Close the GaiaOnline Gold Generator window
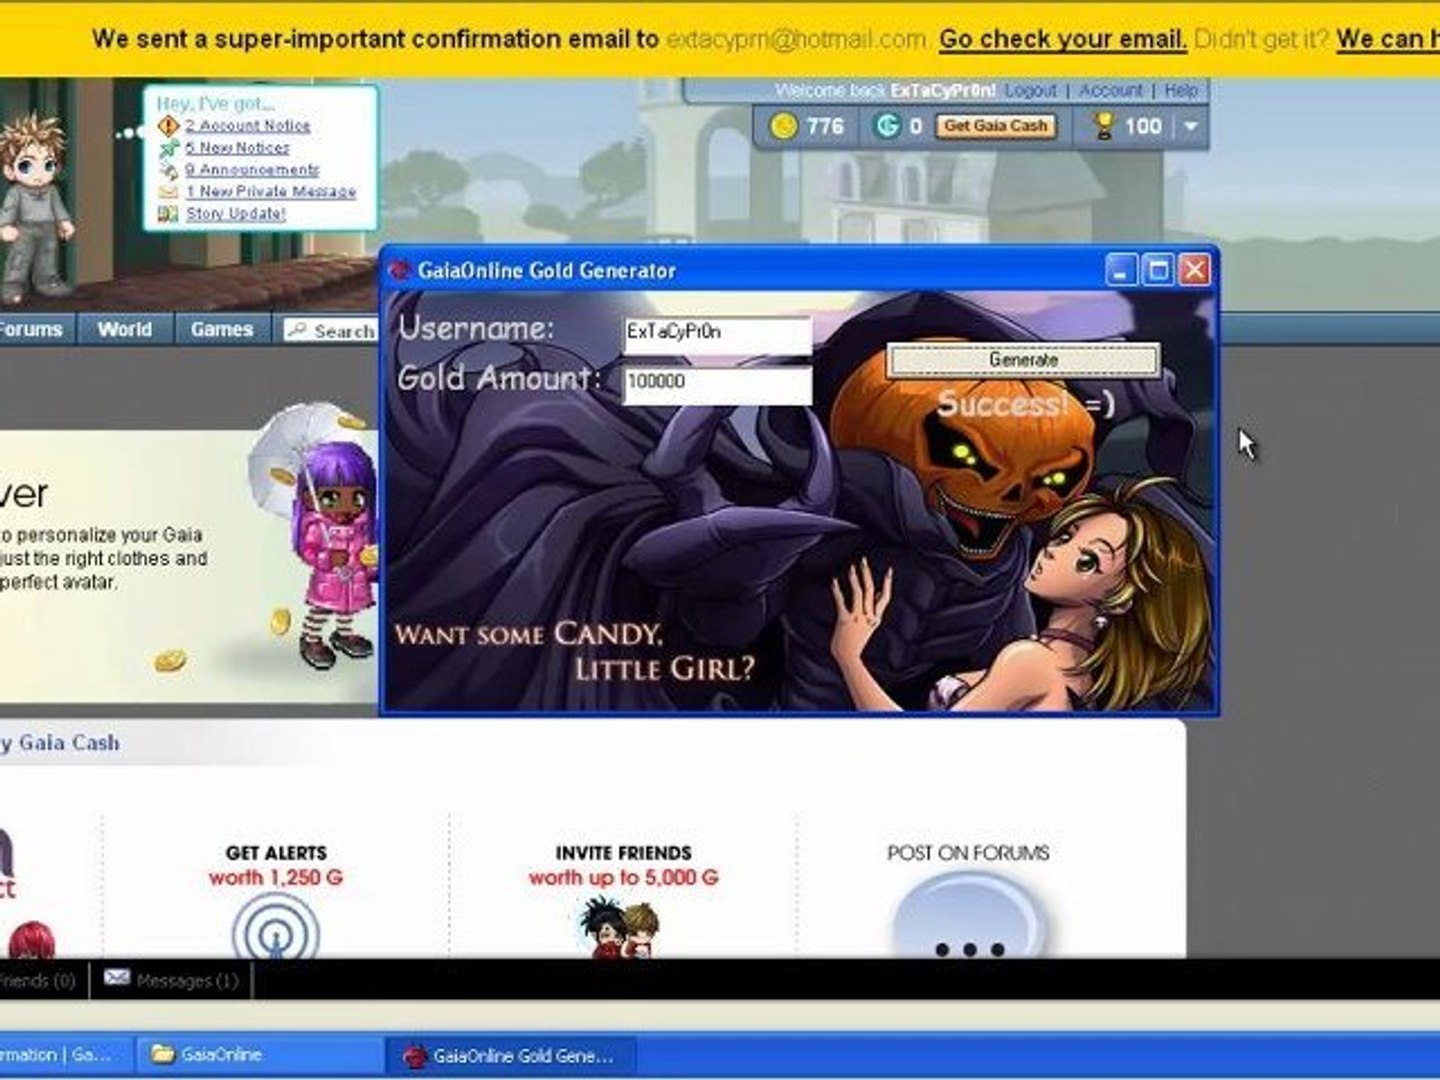Viewport: 1440px width, 1080px height. (1195, 270)
